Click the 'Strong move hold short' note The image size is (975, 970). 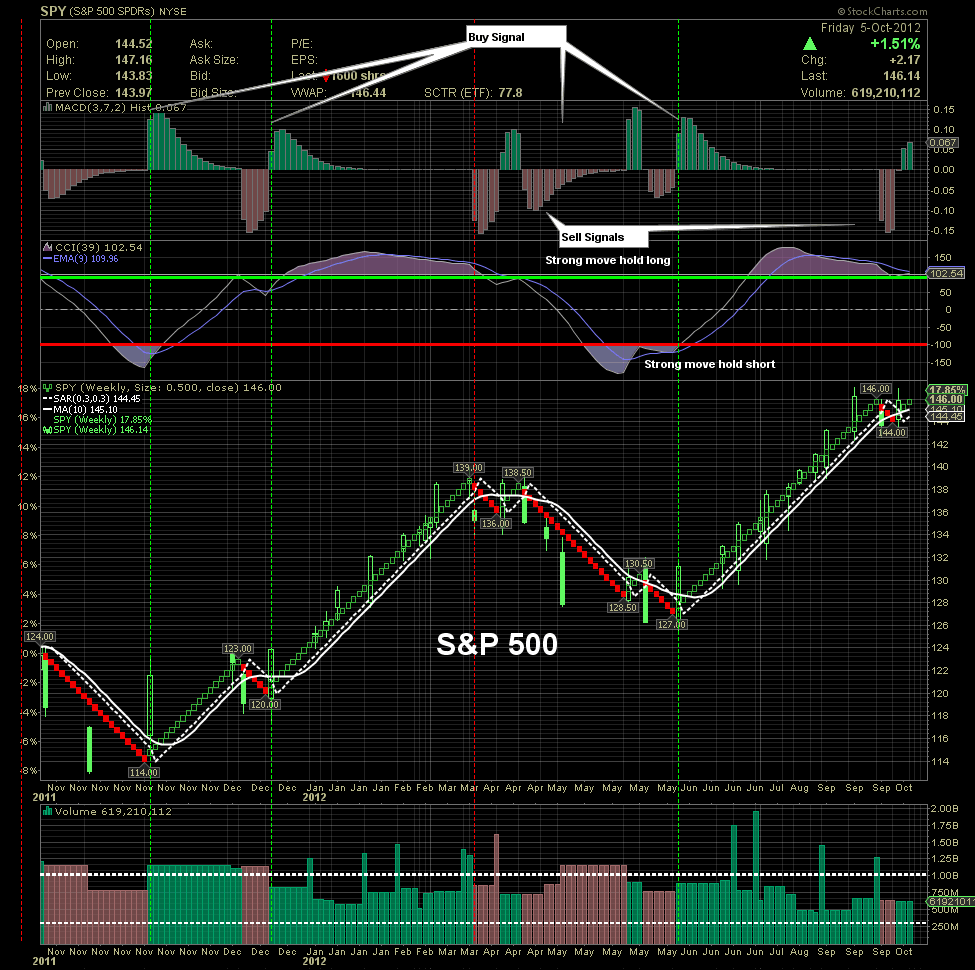(x=709, y=364)
